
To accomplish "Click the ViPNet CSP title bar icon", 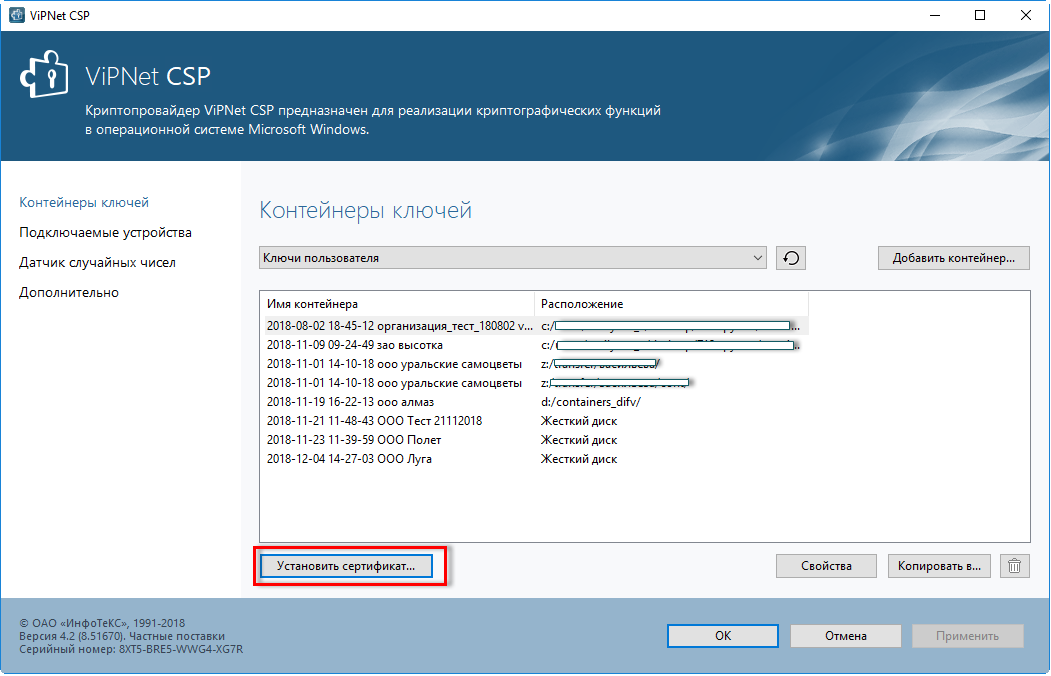I will [x=16, y=15].
